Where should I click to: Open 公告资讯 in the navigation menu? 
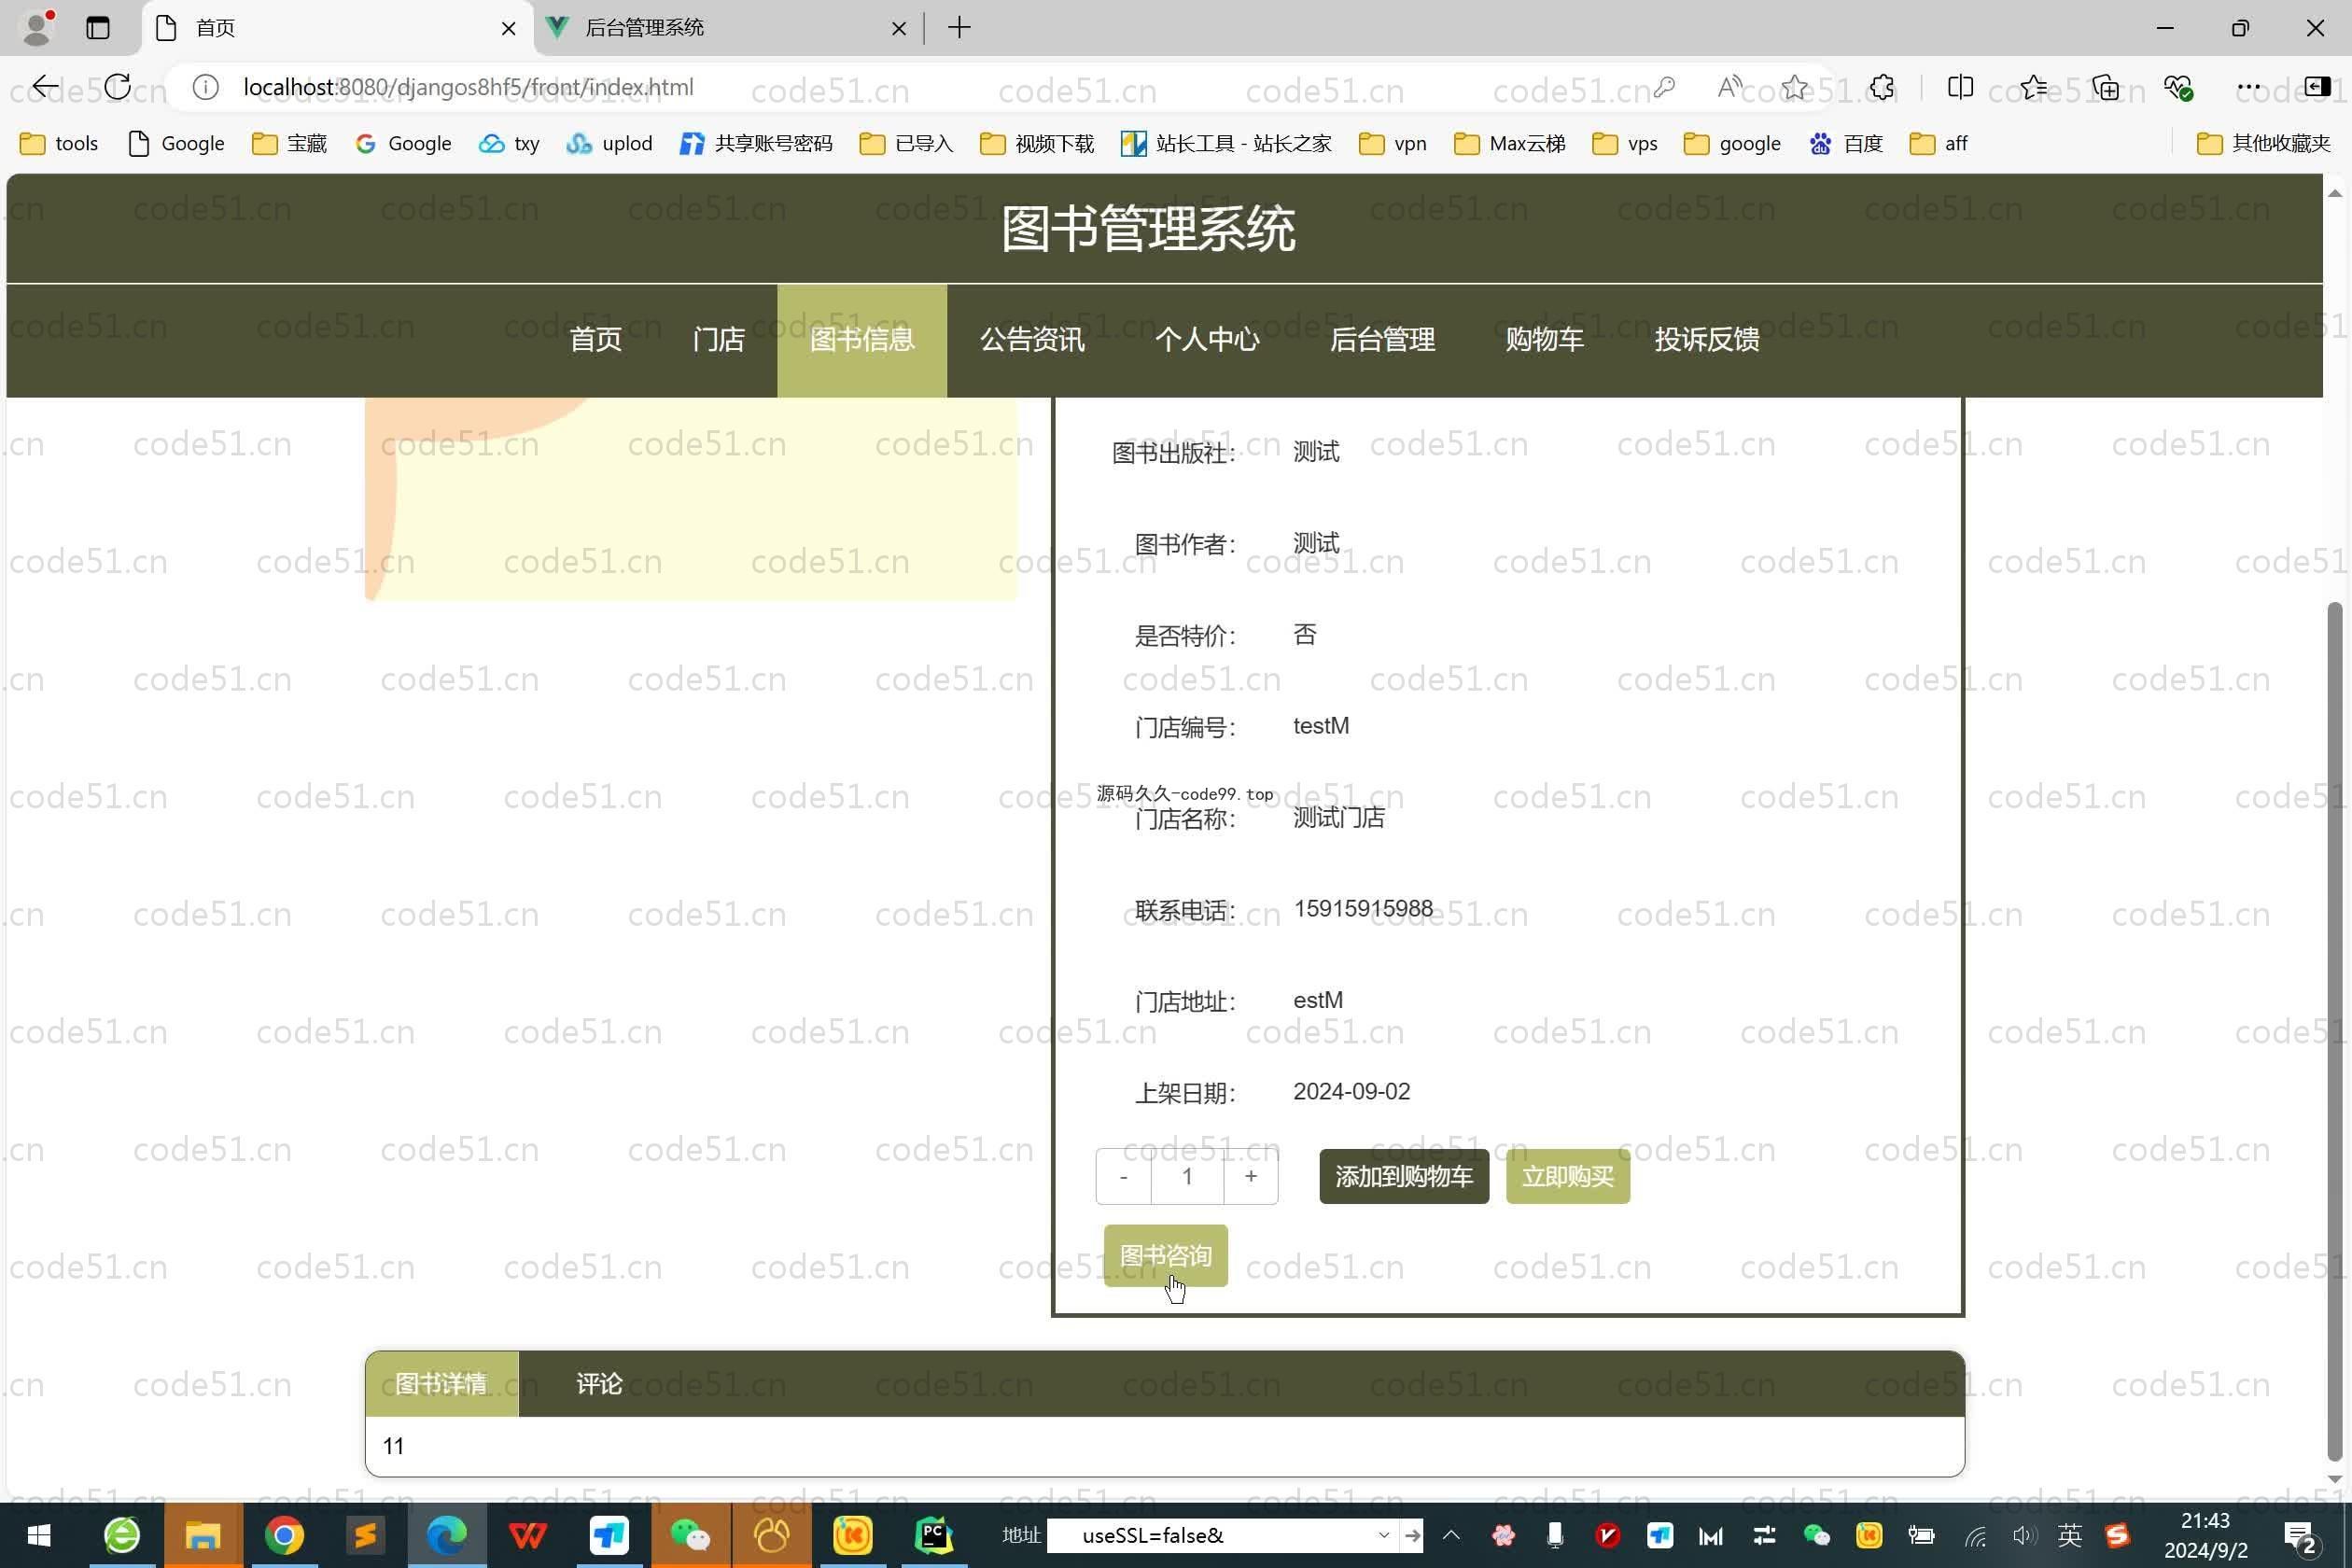[x=1032, y=340]
